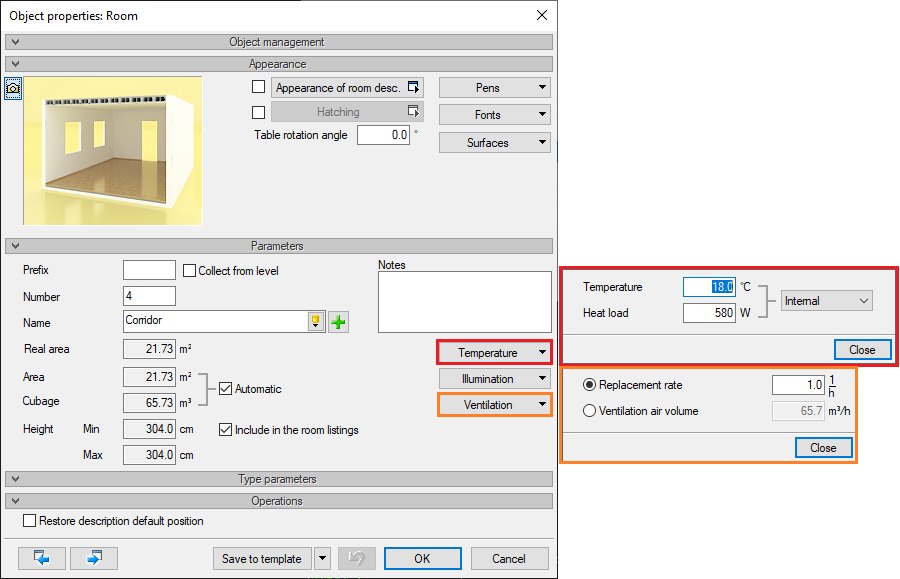Click the Table rotation angle field
900x579 pixels.
[383, 135]
